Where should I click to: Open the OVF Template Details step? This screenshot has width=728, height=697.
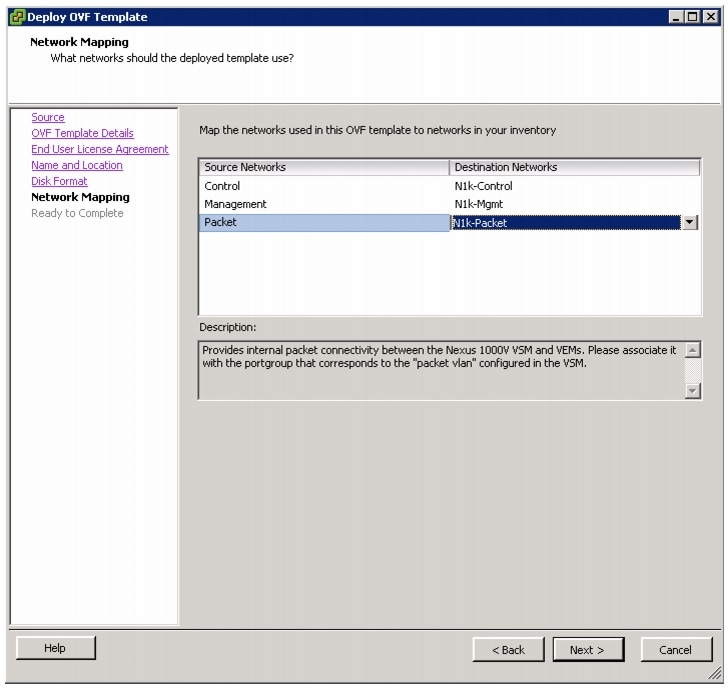pyautogui.click(x=82, y=133)
